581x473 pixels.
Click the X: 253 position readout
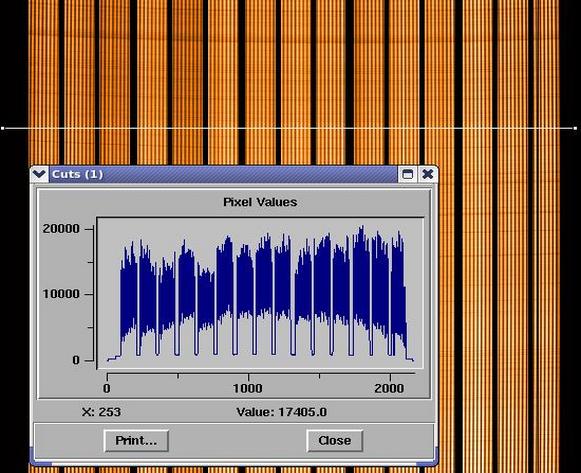click(101, 412)
